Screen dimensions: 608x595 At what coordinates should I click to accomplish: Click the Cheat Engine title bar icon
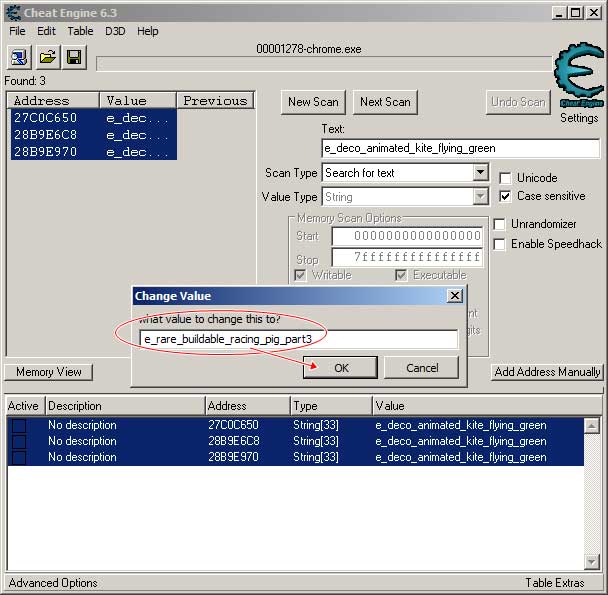(13, 12)
